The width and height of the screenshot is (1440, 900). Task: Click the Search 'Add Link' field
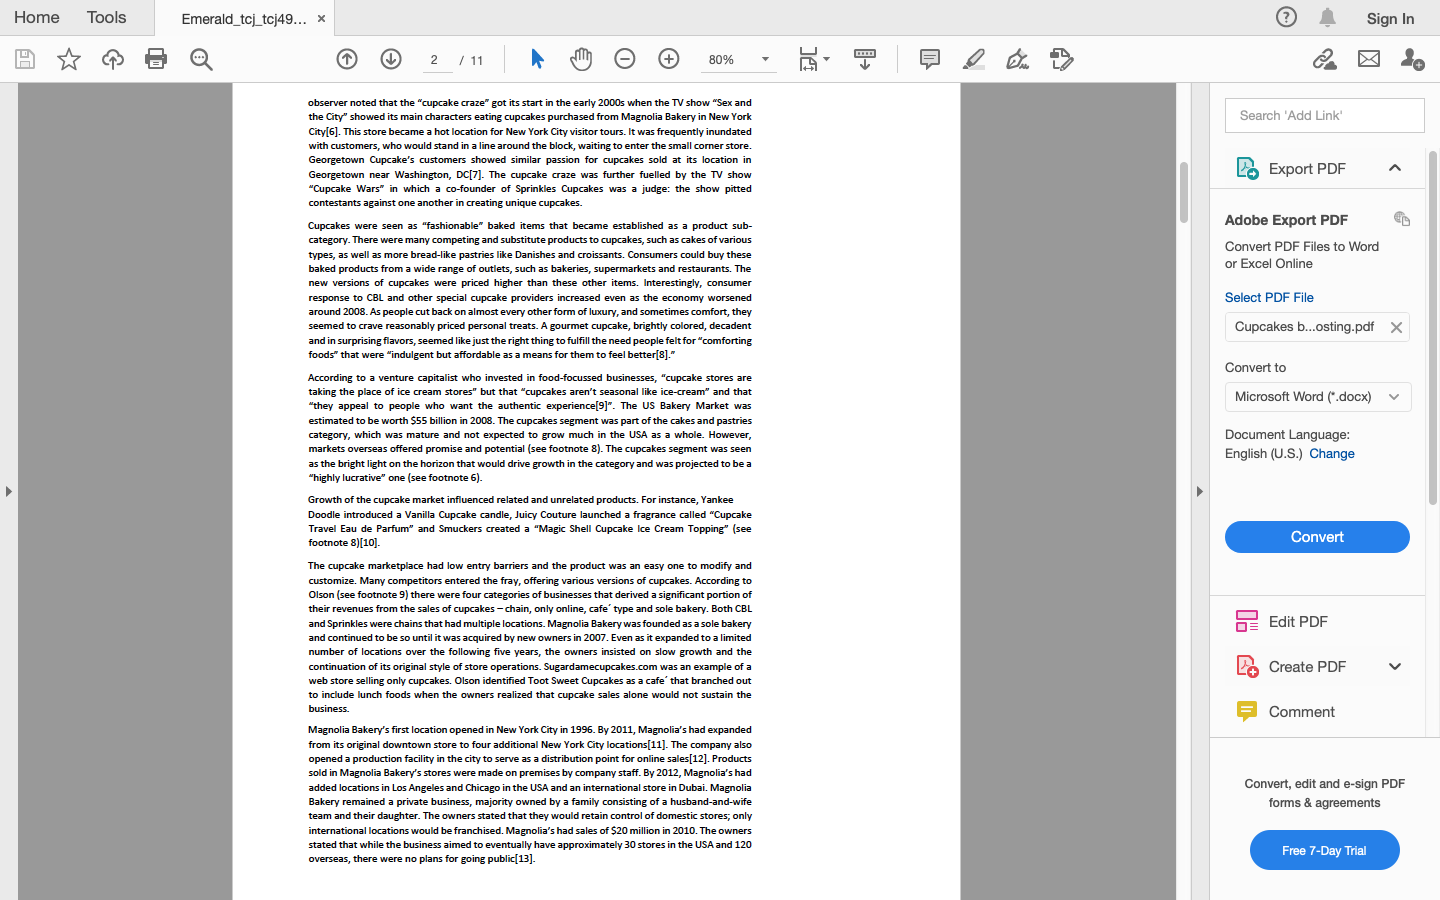click(x=1324, y=115)
